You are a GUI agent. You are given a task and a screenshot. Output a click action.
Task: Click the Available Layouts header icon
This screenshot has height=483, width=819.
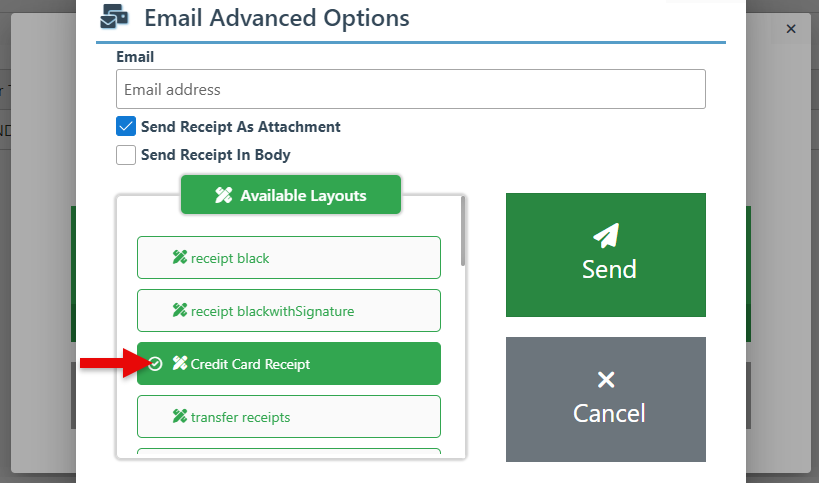224,196
